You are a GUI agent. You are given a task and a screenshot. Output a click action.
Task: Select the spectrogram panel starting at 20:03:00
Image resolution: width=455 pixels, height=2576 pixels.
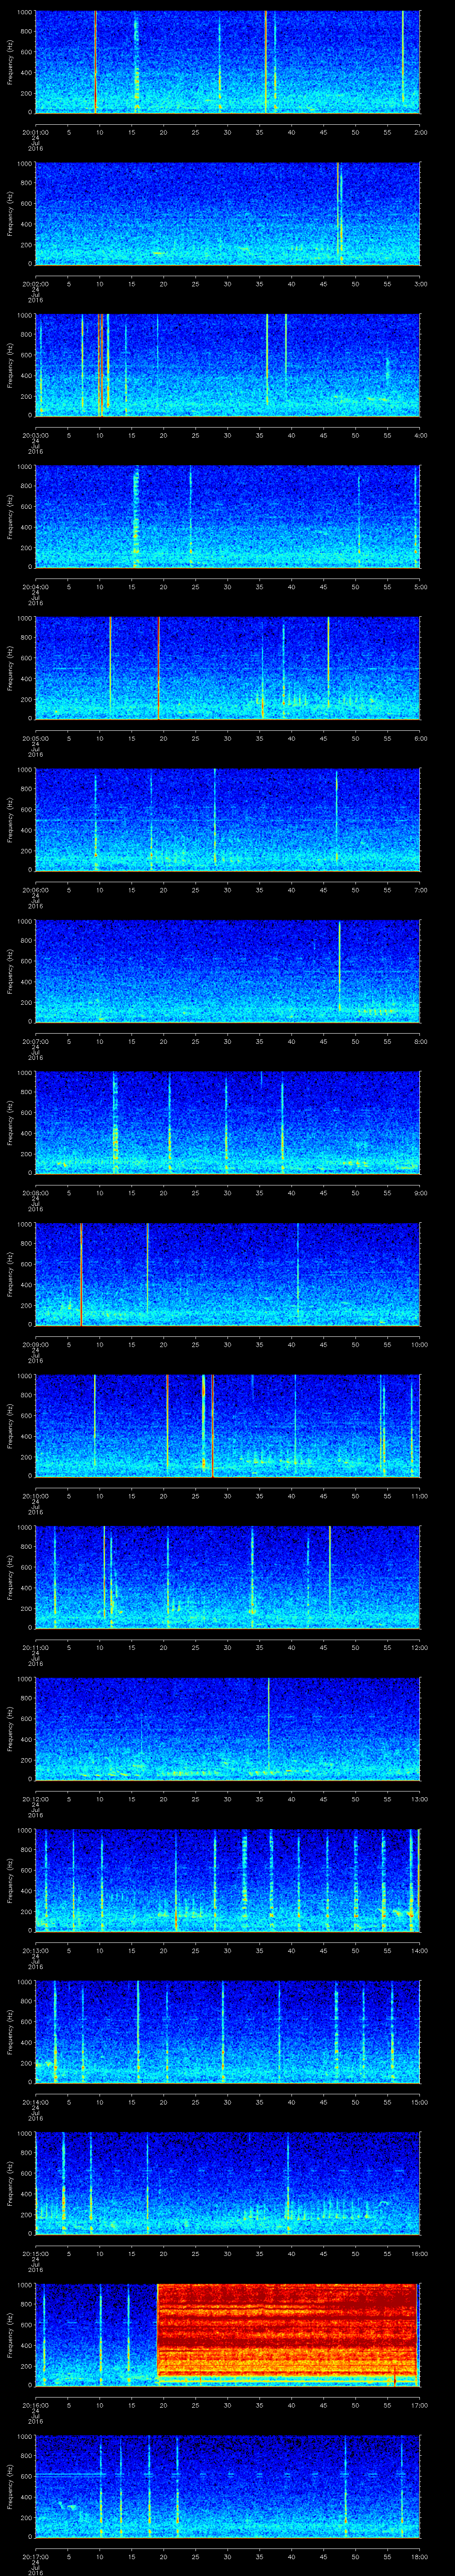click(227, 365)
